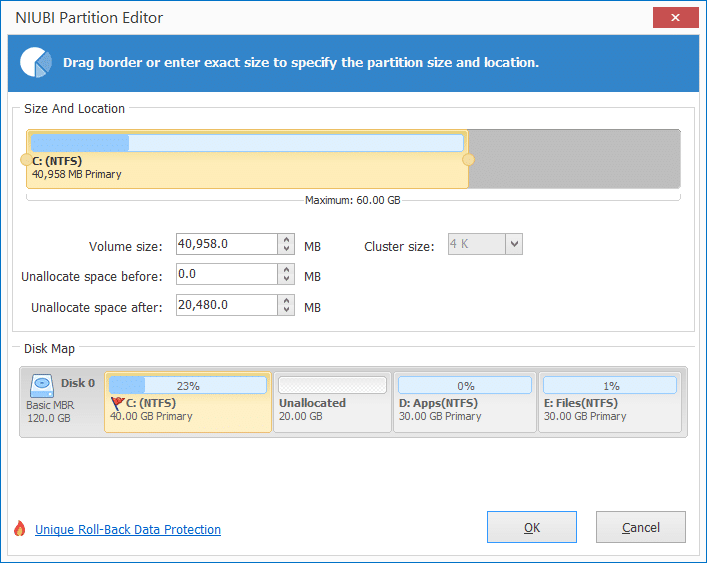Increase Unallocate space after value
This screenshot has width=707, height=563.
coord(286,300)
